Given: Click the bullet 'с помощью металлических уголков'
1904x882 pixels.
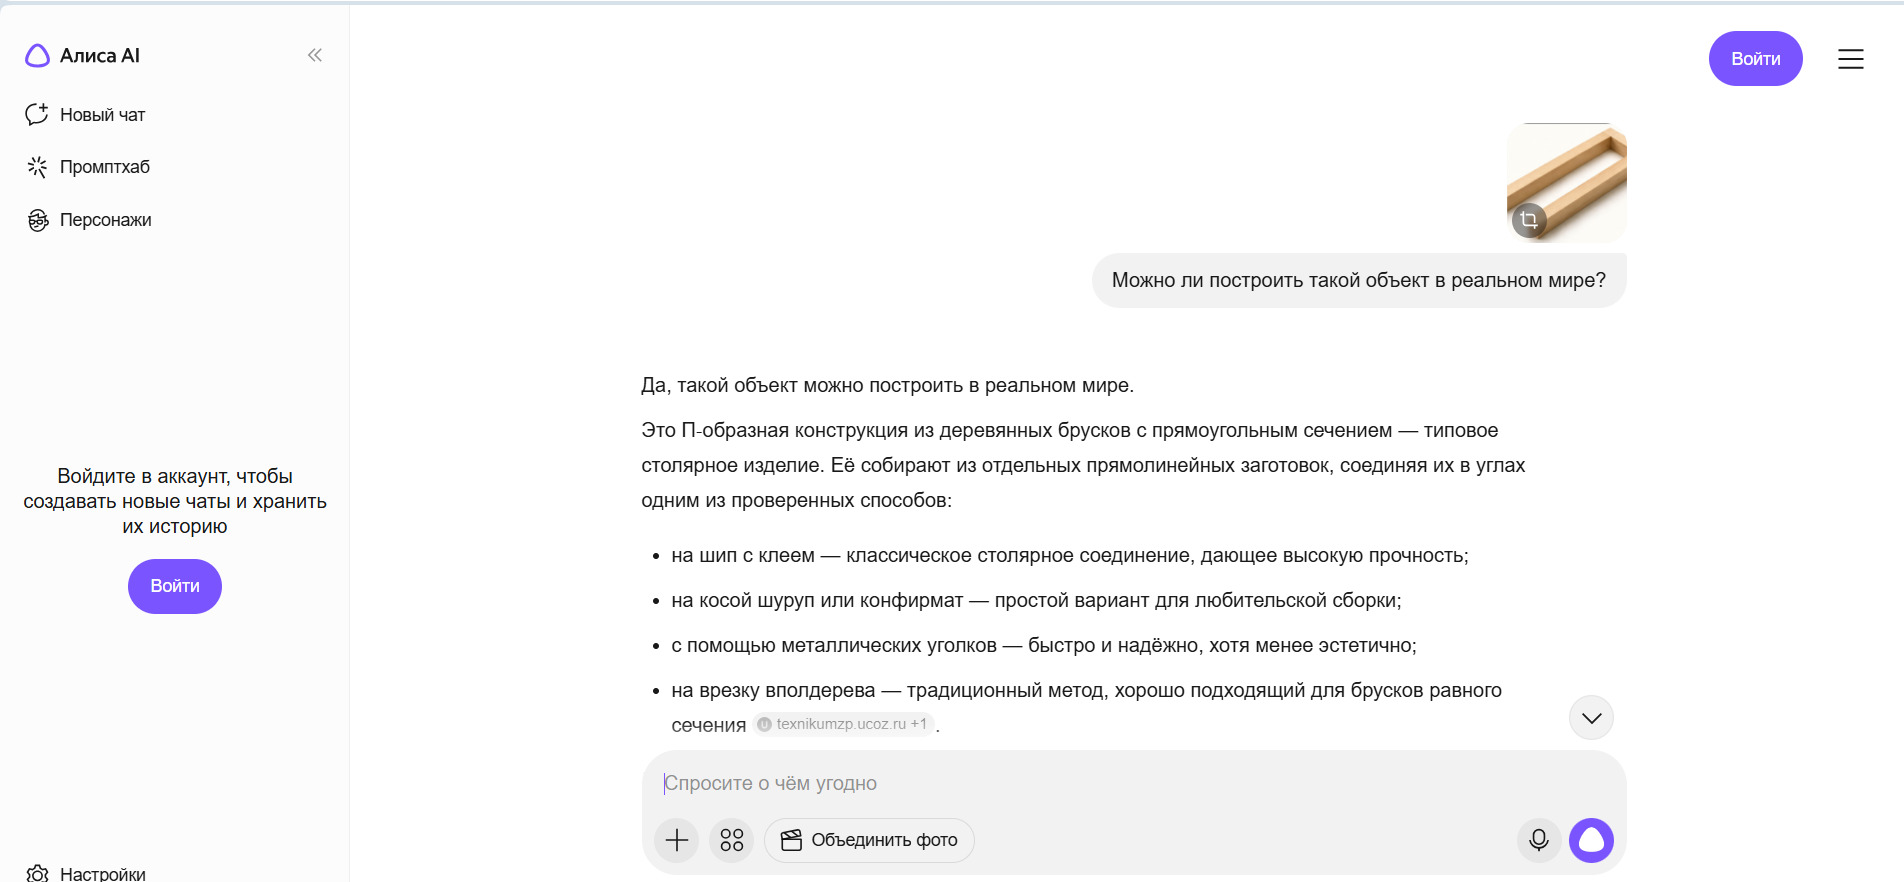Looking at the screenshot, I should point(1044,645).
